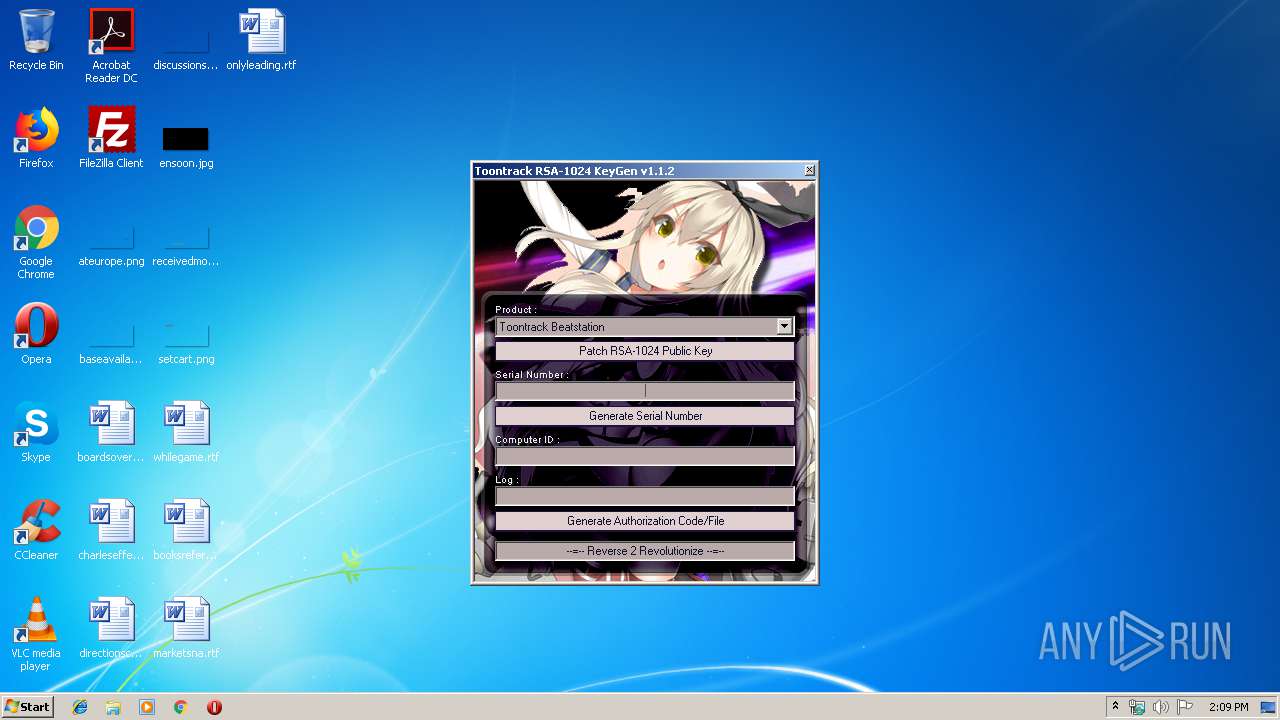This screenshot has width=1280, height=720.
Task: Open network tray icon
Action: pos(1137,707)
